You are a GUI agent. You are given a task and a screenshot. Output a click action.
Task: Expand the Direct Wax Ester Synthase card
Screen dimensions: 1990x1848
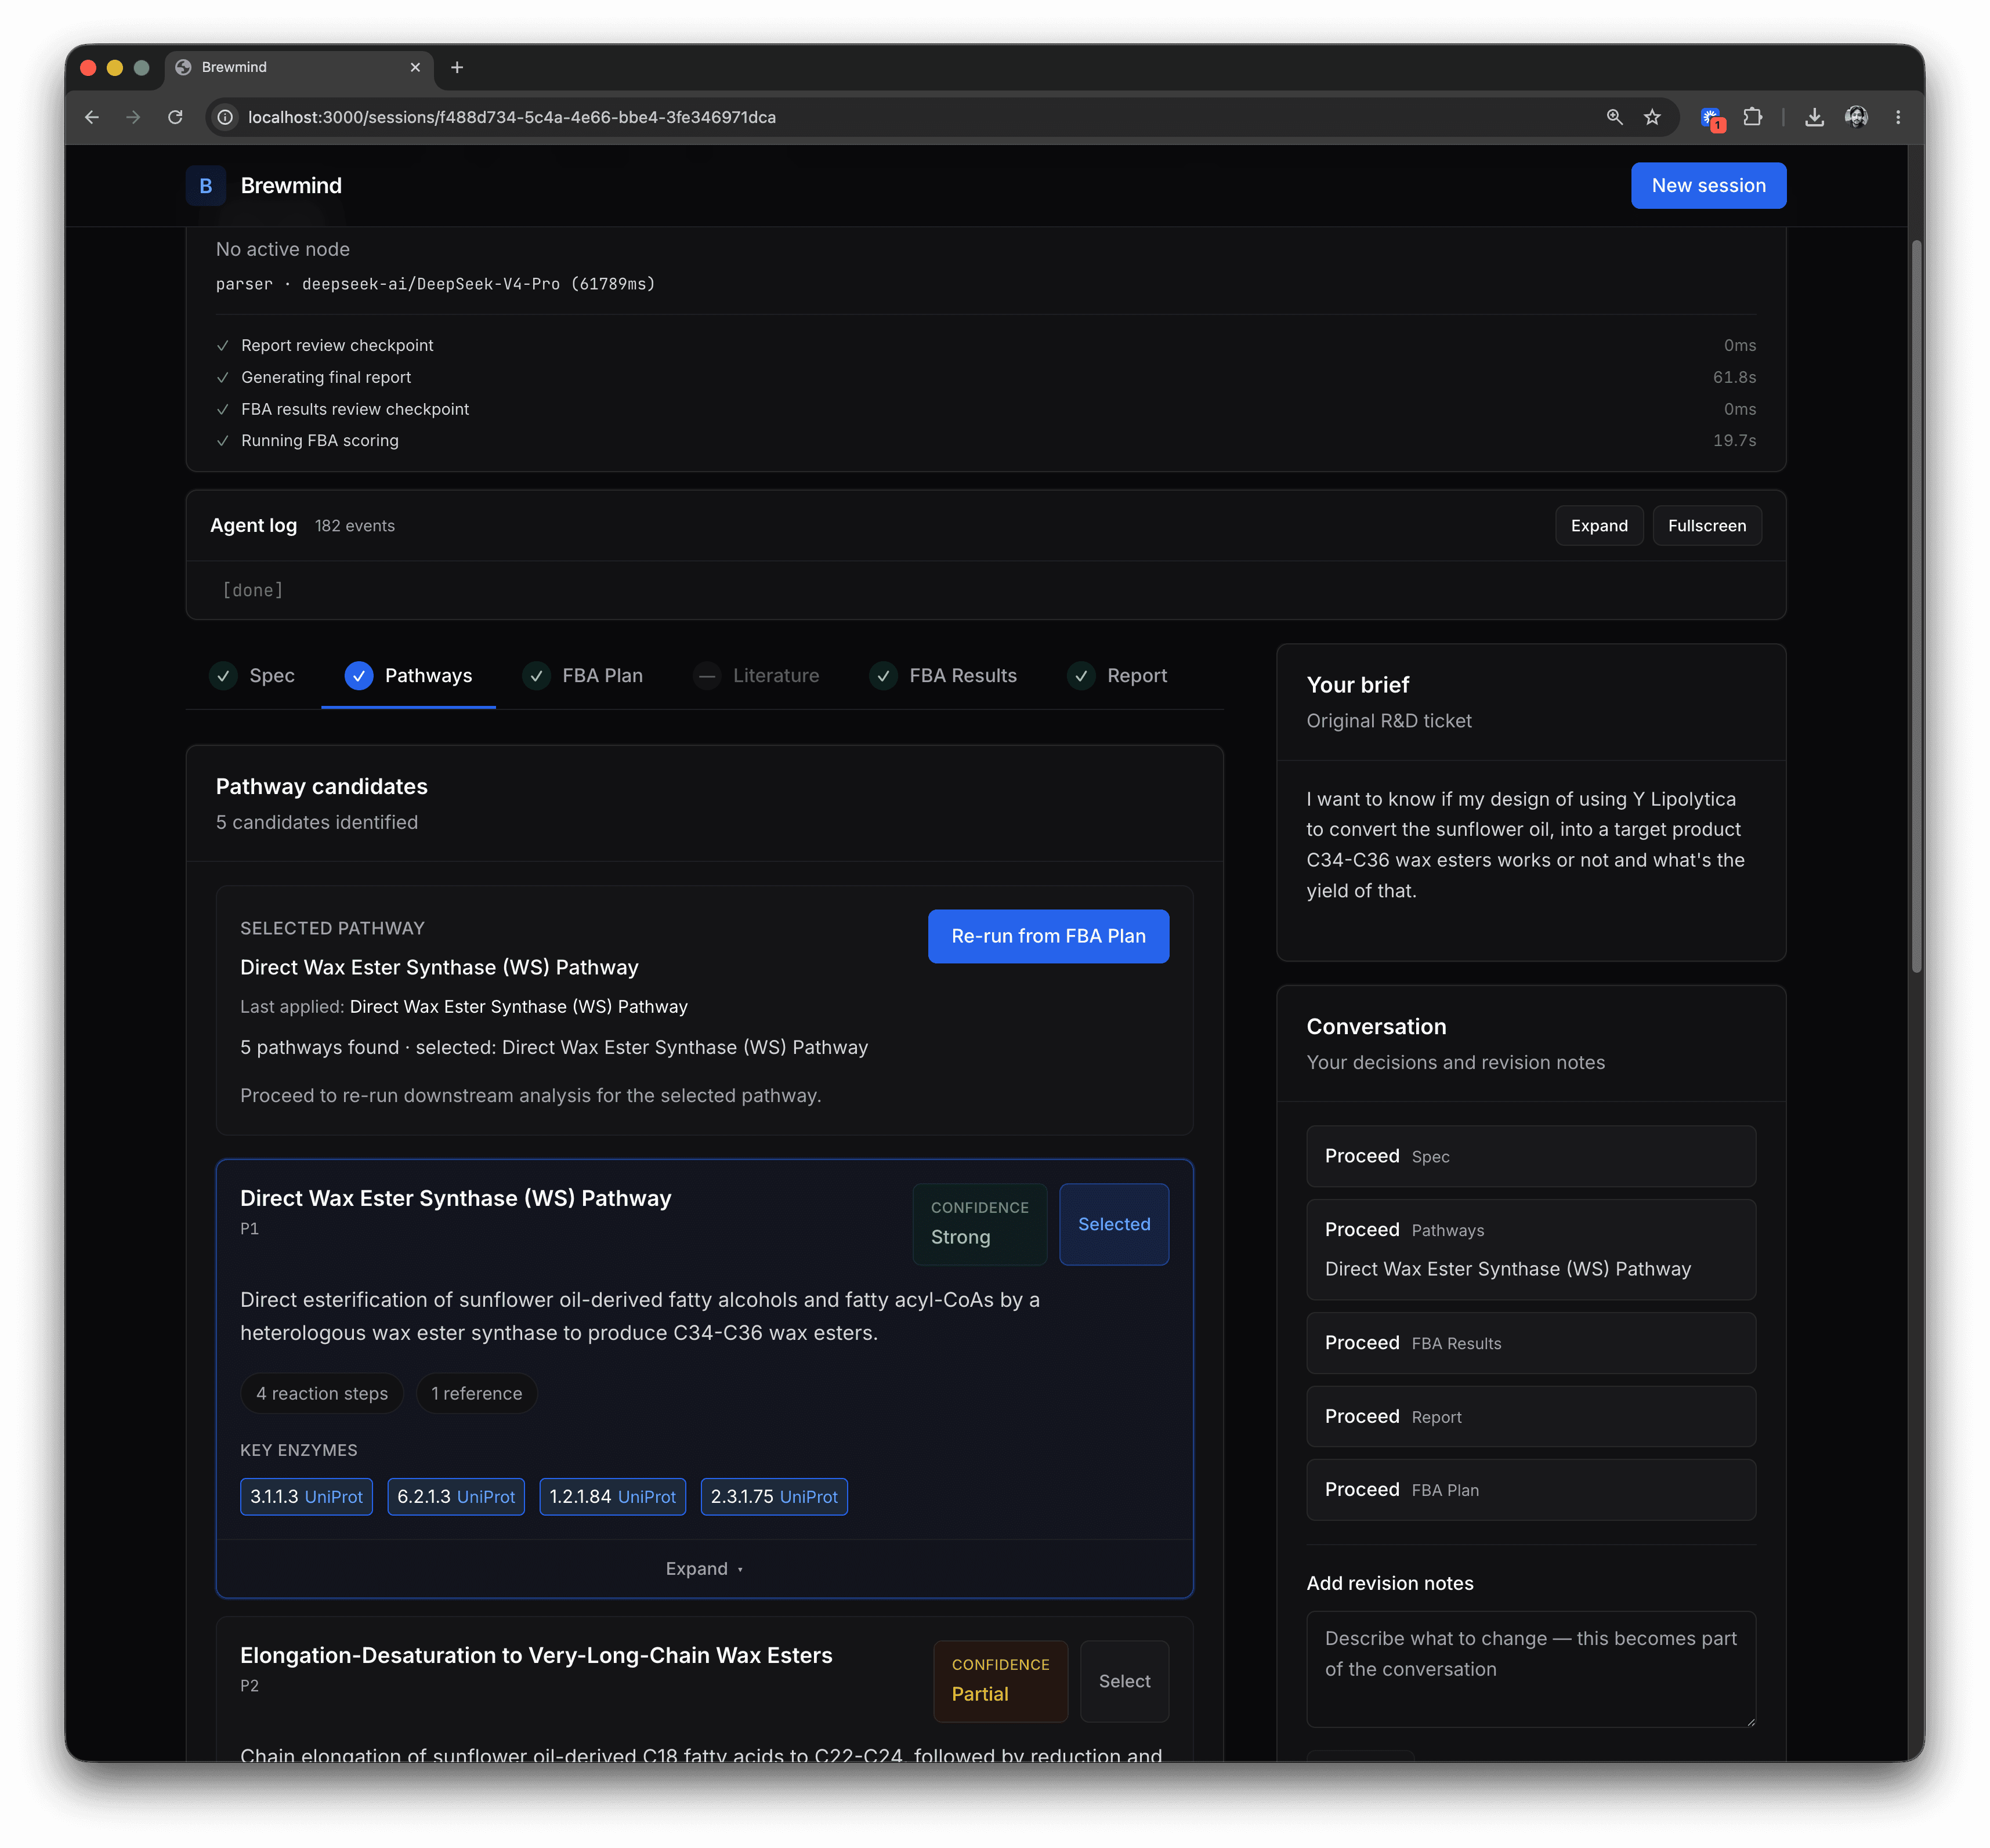(x=704, y=1568)
